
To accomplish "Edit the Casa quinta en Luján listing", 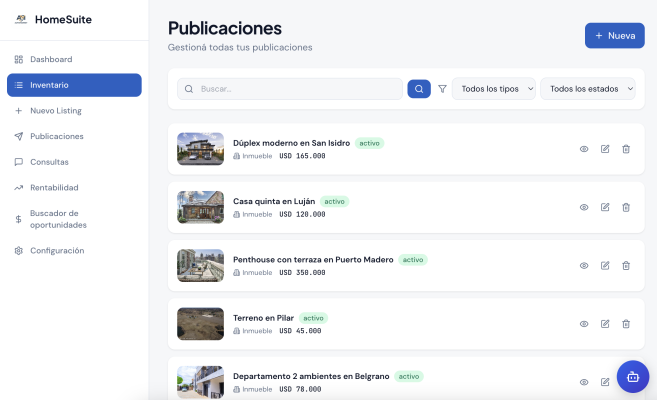I will [x=605, y=207].
